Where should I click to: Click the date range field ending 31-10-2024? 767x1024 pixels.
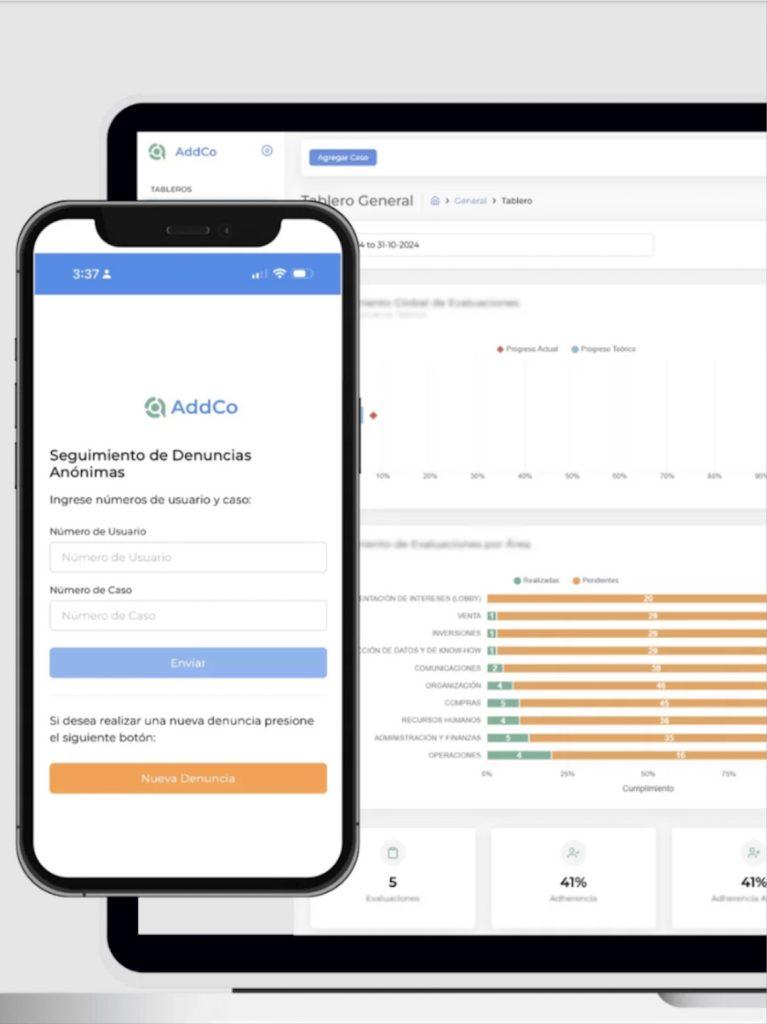point(506,245)
